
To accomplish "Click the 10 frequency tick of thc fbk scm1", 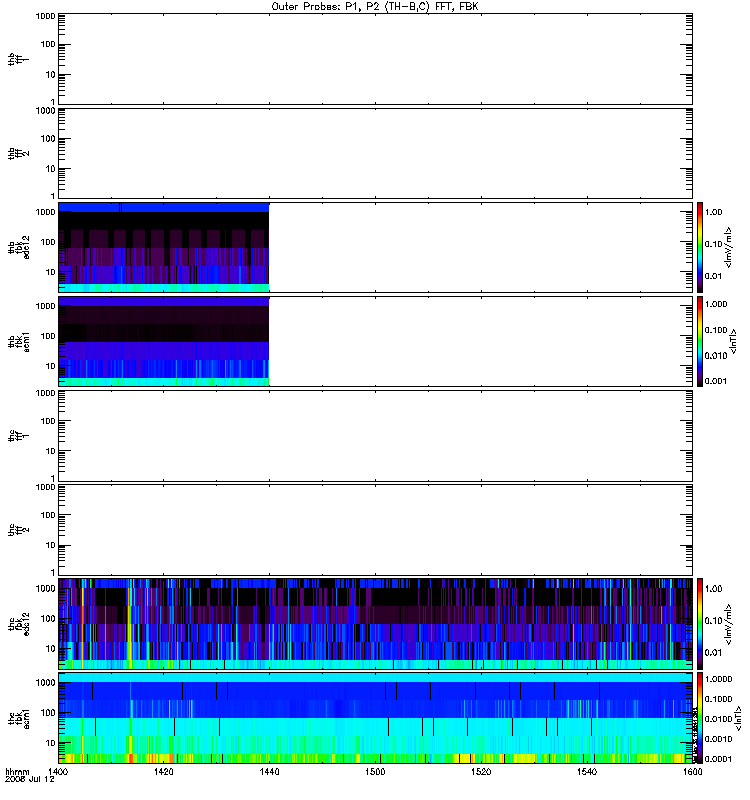I will [51, 743].
